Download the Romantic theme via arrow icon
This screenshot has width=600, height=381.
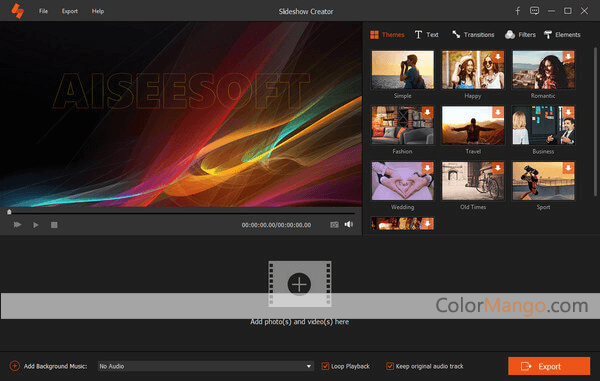pyautogui.click(x=568, y=57)
